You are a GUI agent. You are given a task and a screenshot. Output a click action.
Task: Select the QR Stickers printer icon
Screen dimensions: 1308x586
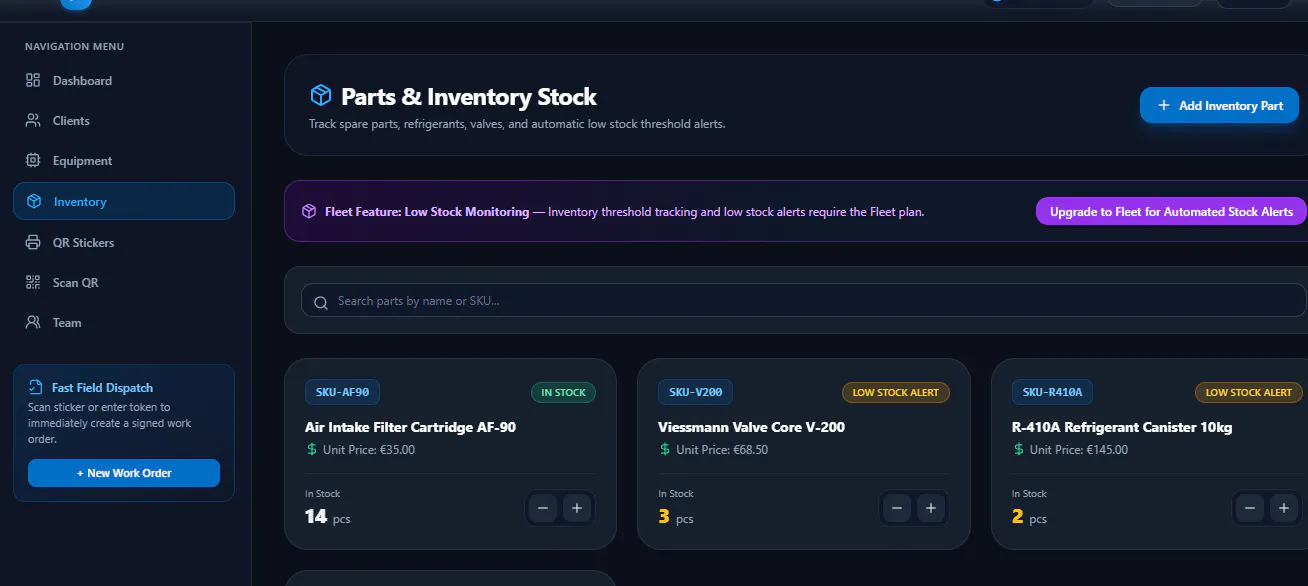pyautogui.click(x=33, y=243)
